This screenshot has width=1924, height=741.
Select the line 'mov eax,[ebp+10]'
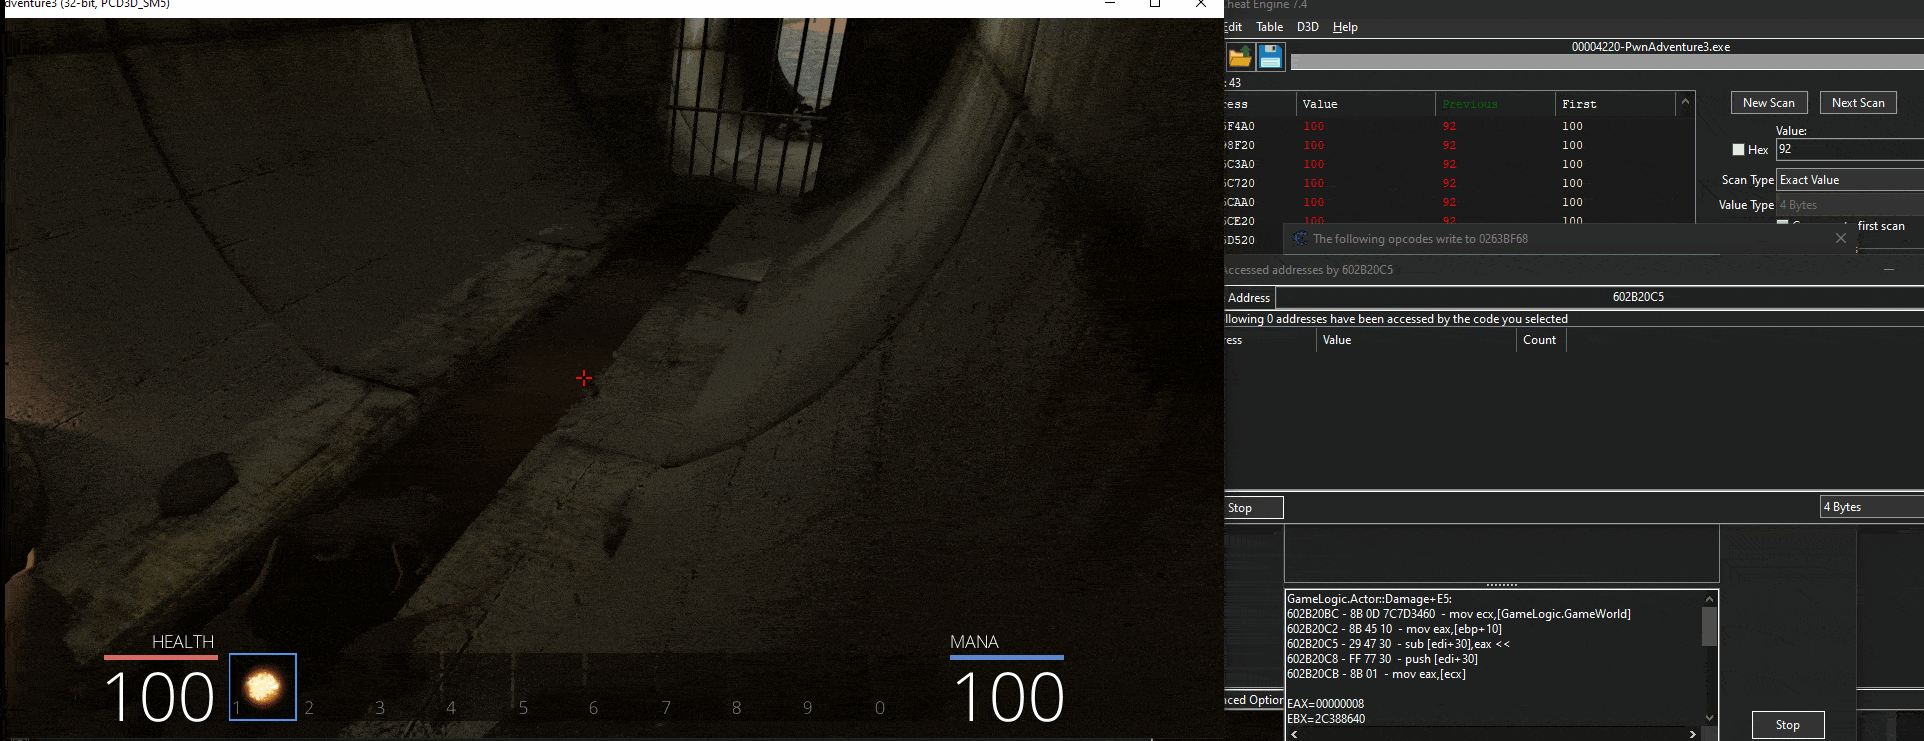point(1394,629)
